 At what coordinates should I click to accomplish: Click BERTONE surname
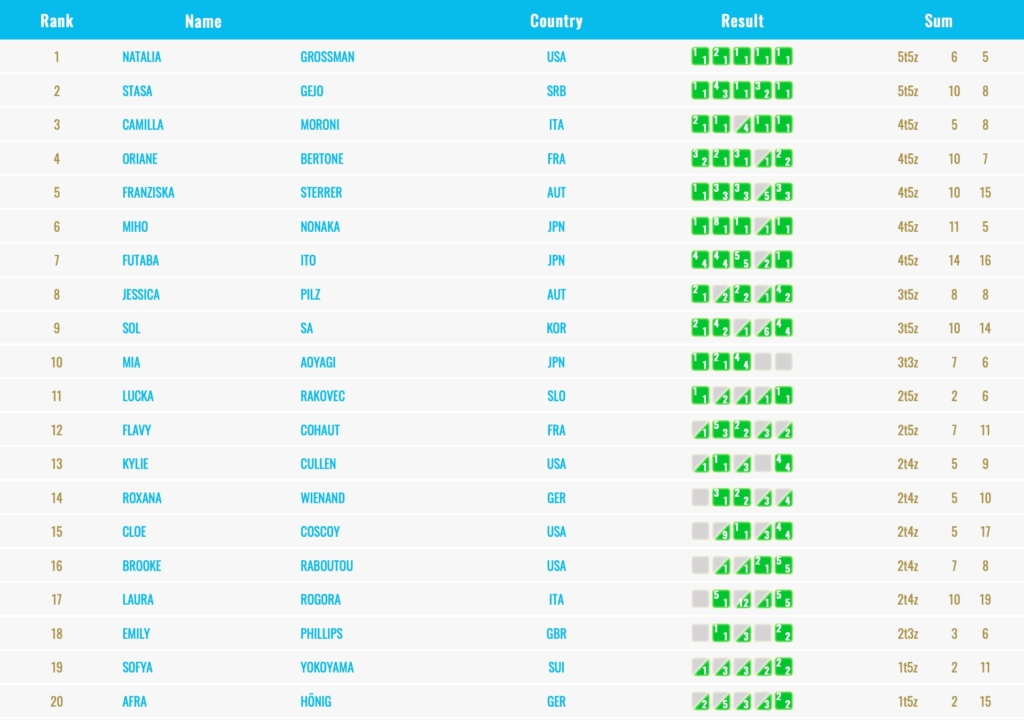[322, 159]
